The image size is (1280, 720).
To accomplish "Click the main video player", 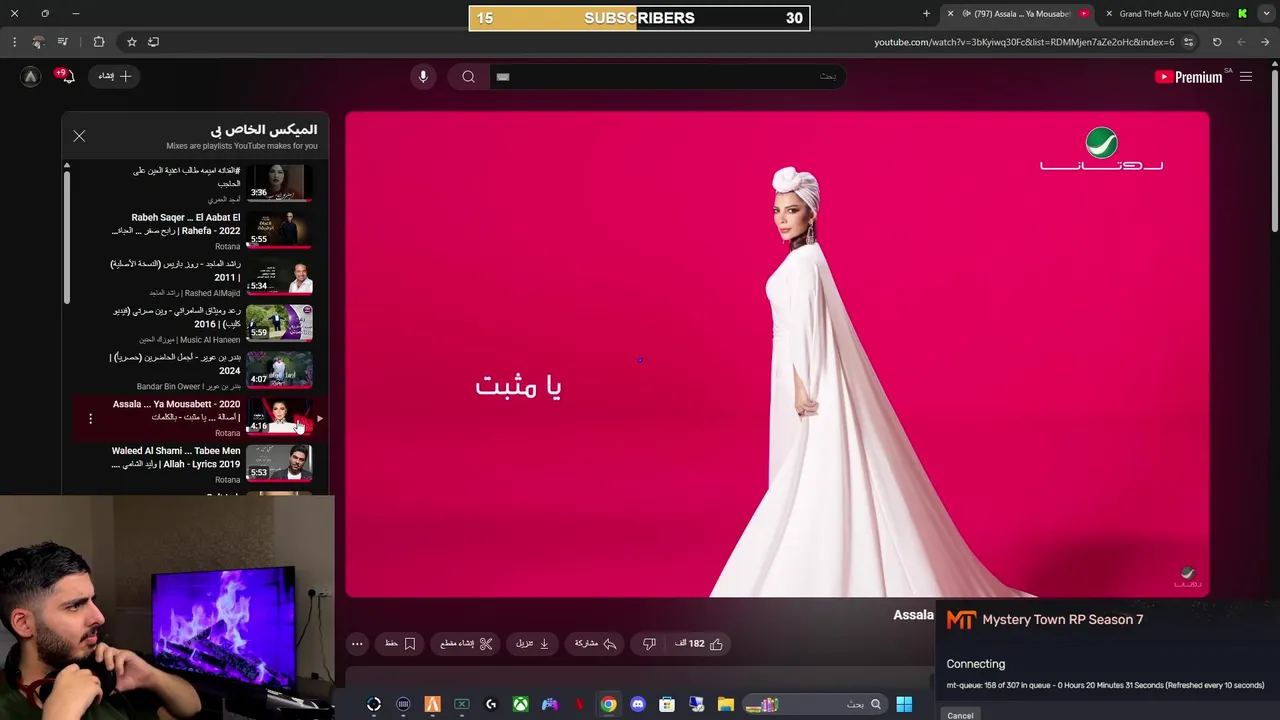I will pos(777,354).
